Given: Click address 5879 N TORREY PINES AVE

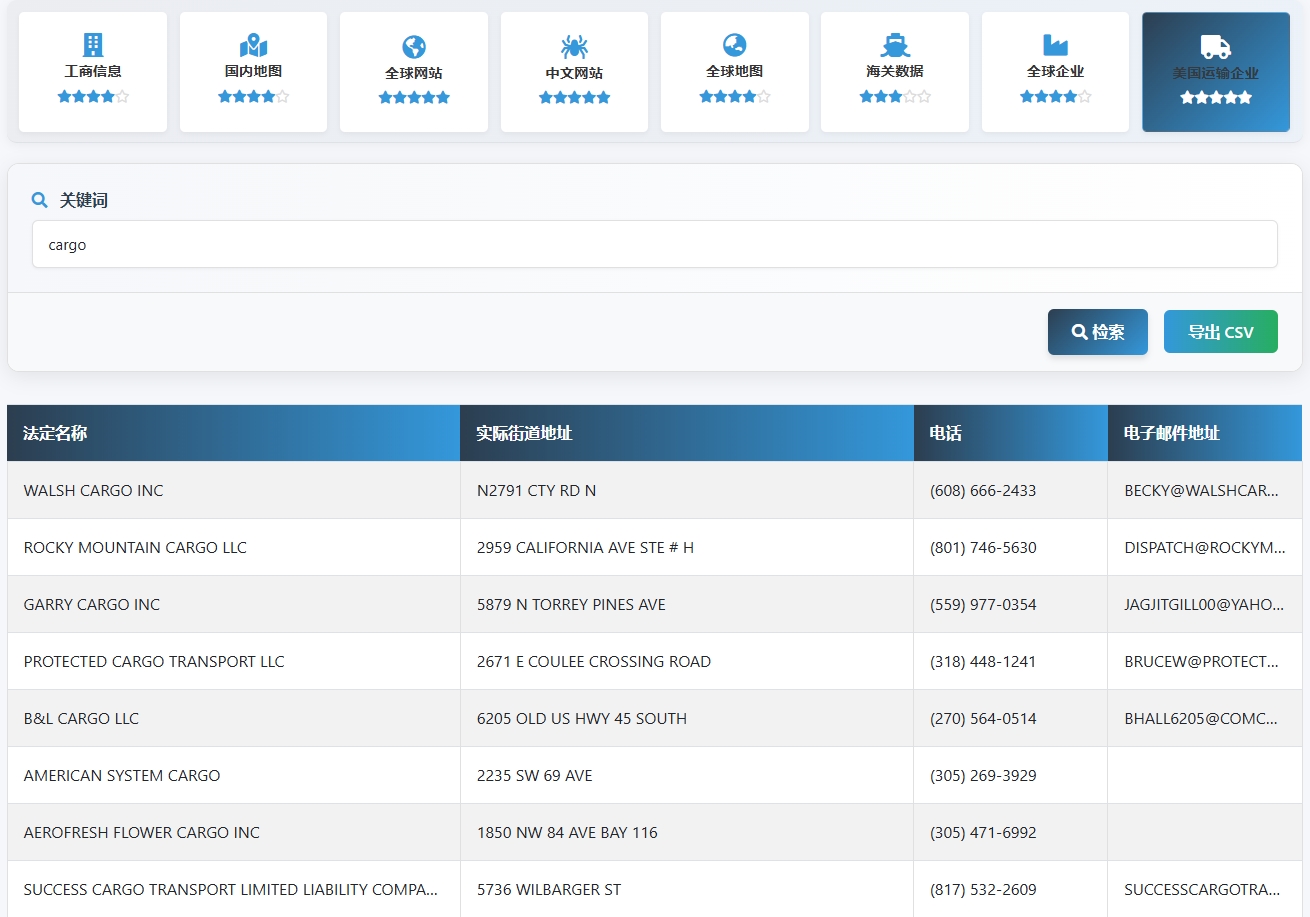Looking at the screenshot, I should pyautogui.click(x=571, y=604).
